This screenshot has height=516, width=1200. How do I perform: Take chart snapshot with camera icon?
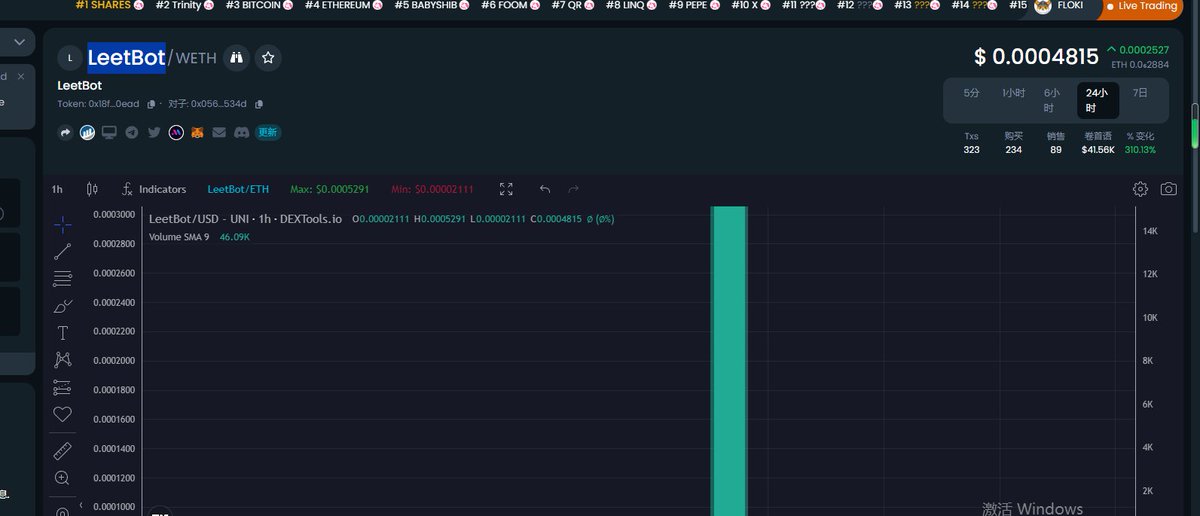click(1168, 189)
